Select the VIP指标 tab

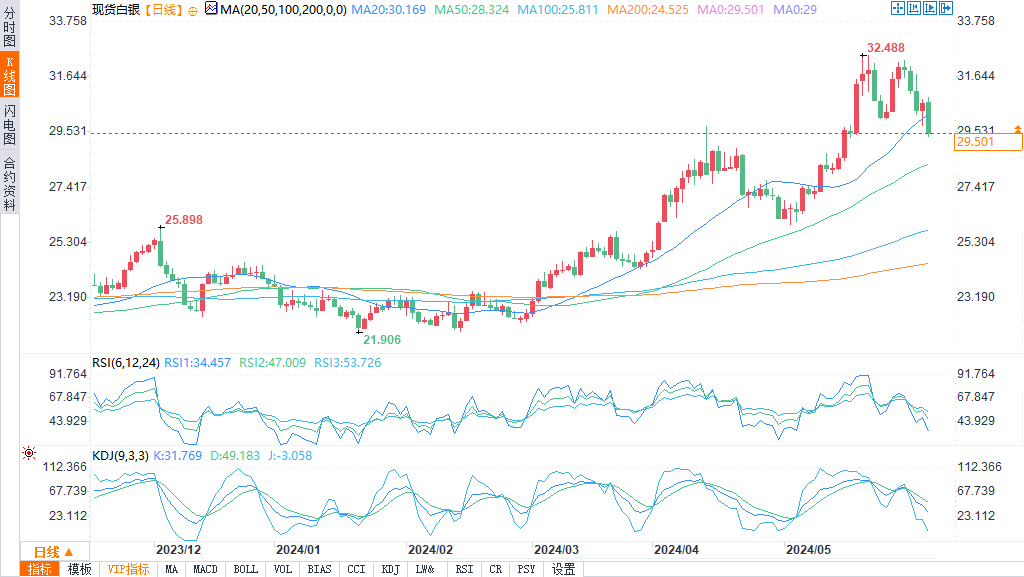coord(128,569)
